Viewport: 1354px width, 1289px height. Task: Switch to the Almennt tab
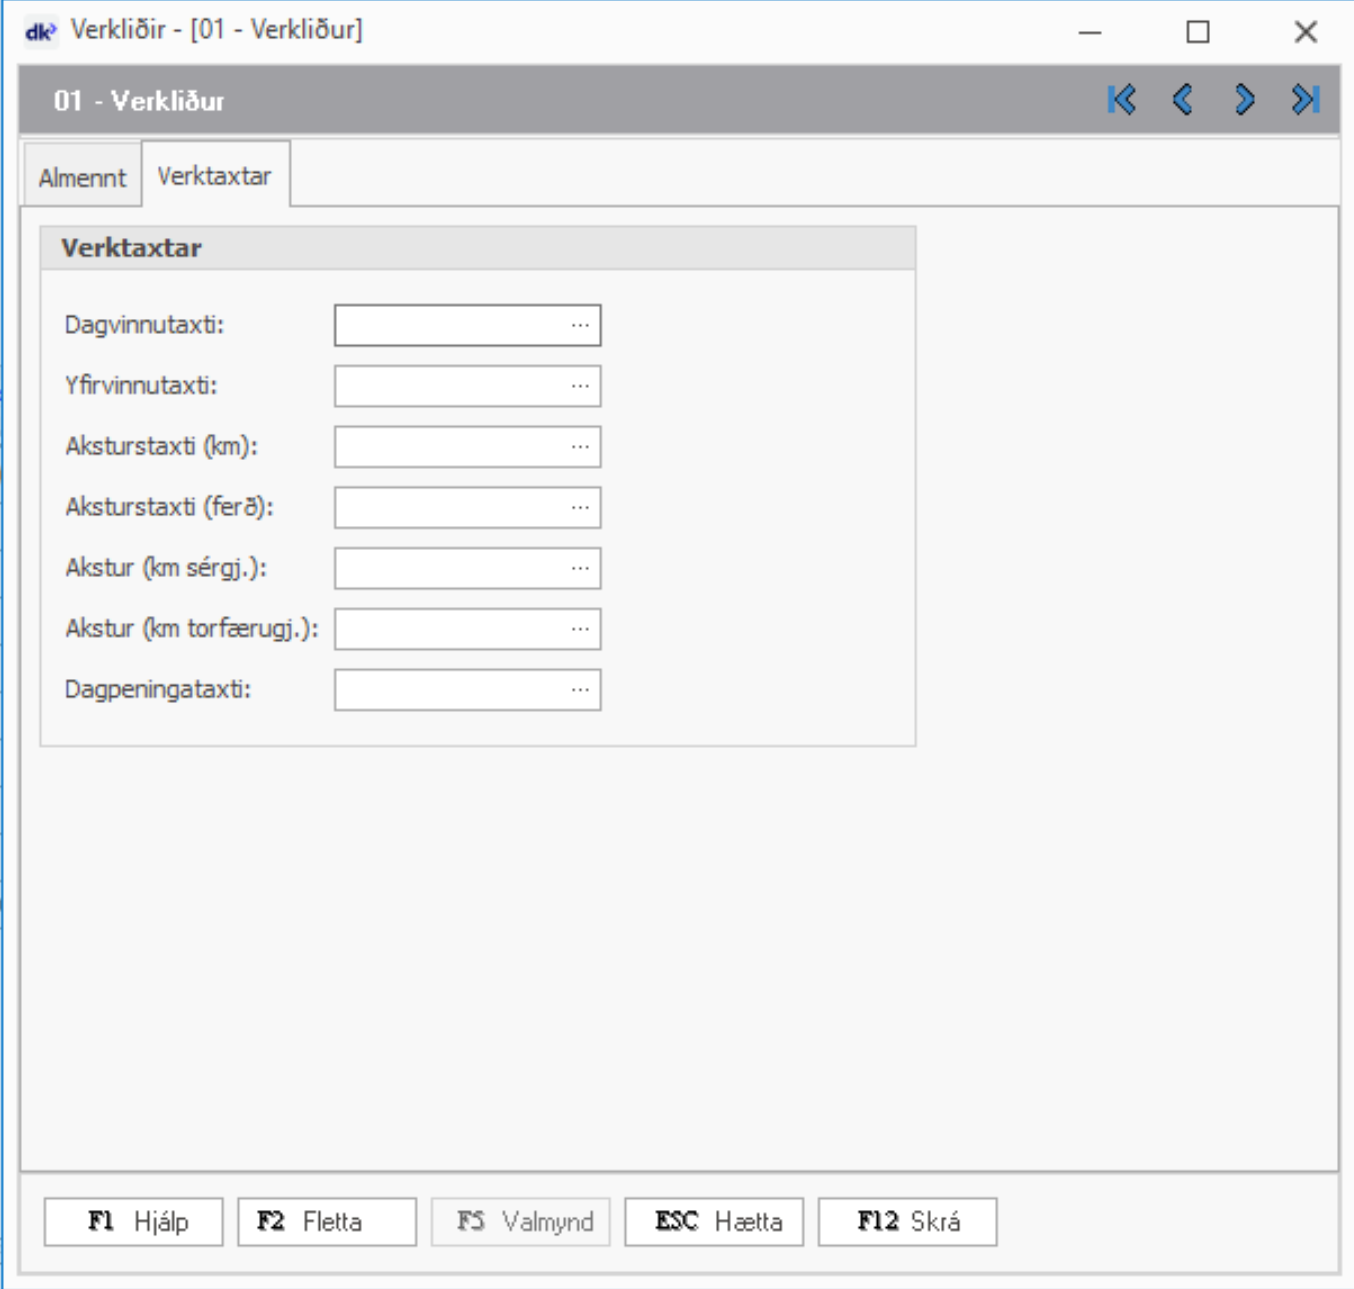(82, 178)
